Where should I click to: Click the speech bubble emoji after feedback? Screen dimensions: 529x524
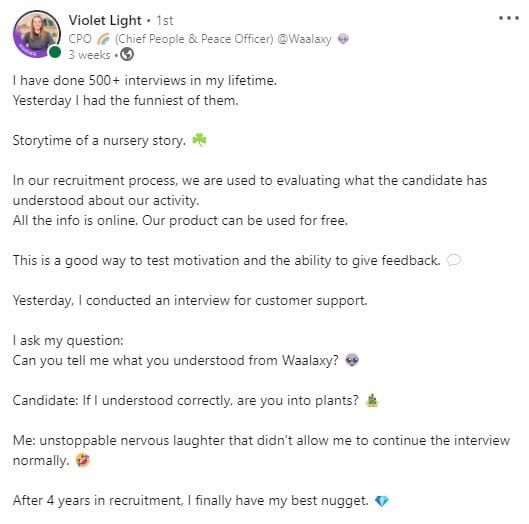coord(453,260)
